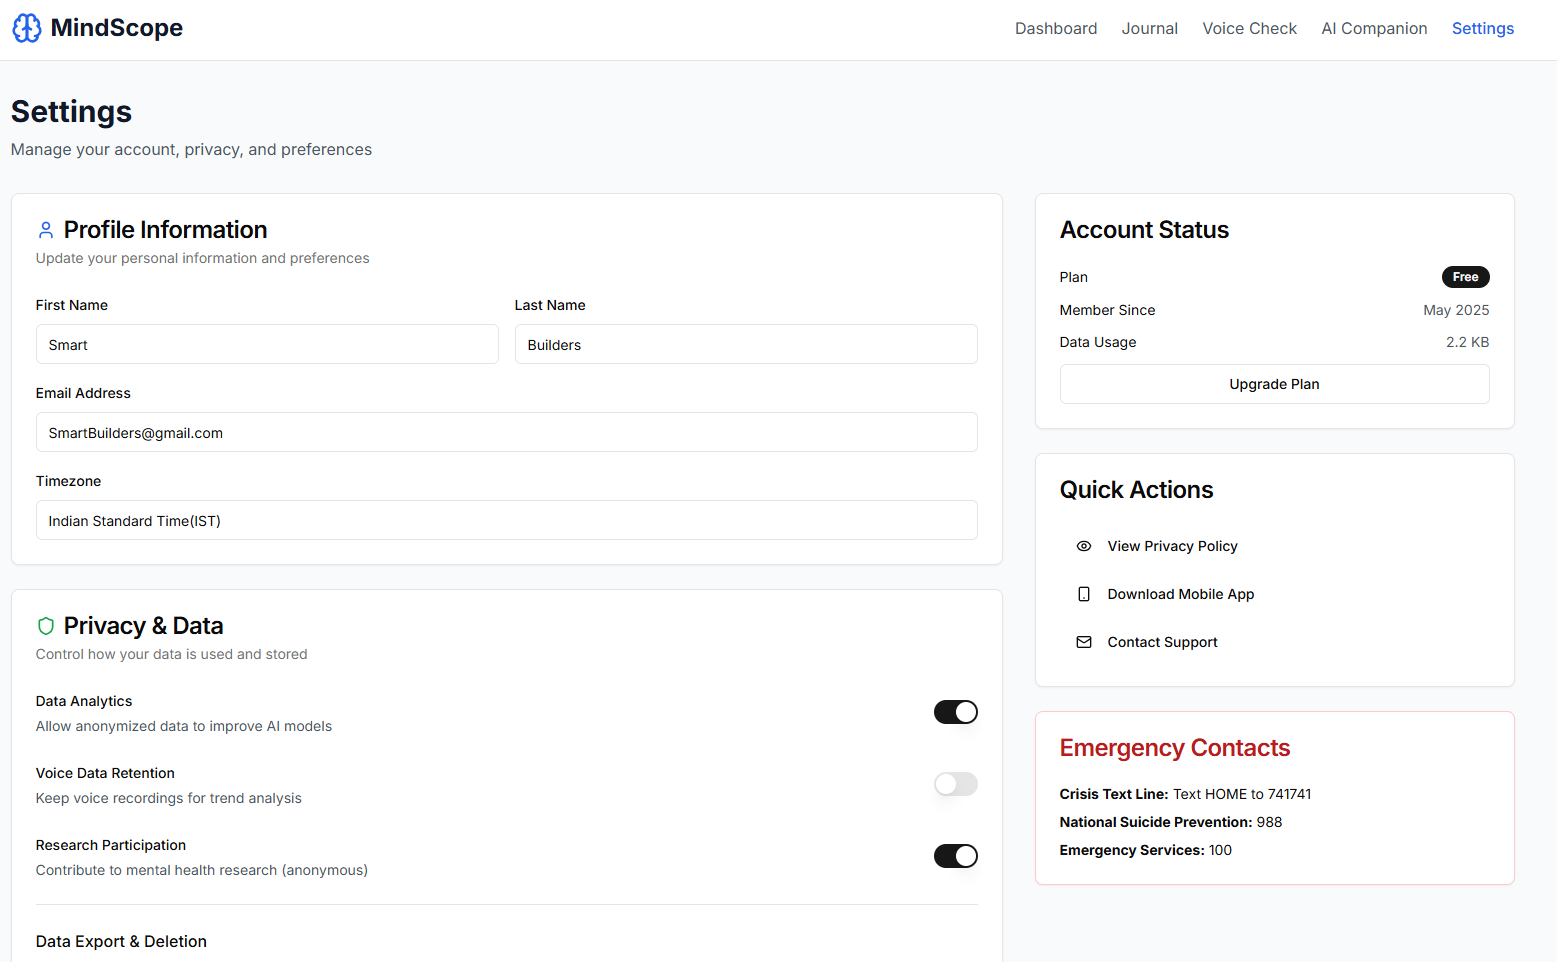Click the Upgrade Plan button

click(1275, 384)
